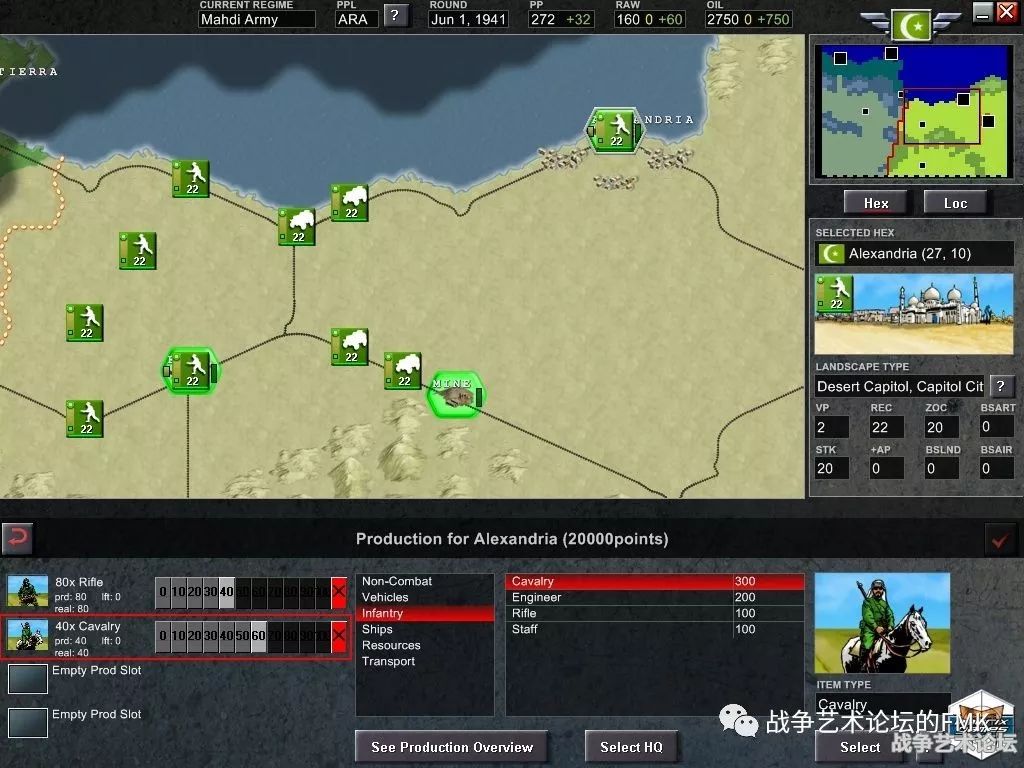Viewport: 1024px width, 768px height.
Task: Open the Ships production category
Action: [424, 629]
